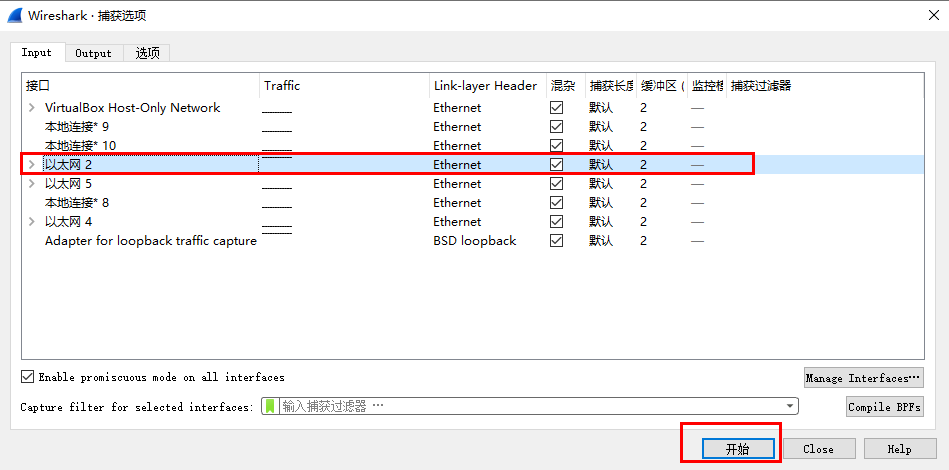Switch to the Input tab
The image size is (949, 470).
coord(37,53)
